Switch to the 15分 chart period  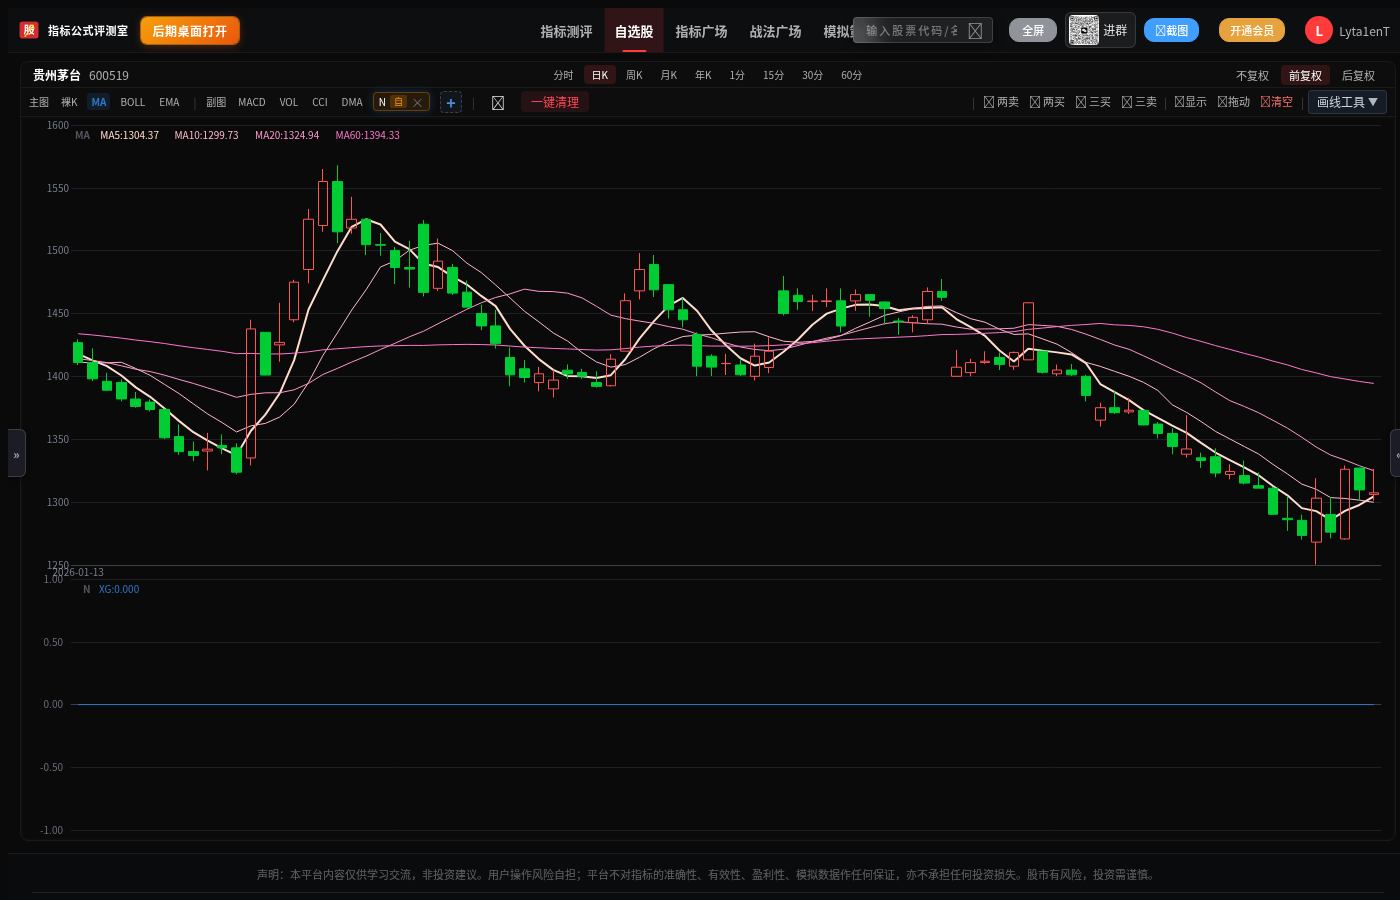coord(773,75)
